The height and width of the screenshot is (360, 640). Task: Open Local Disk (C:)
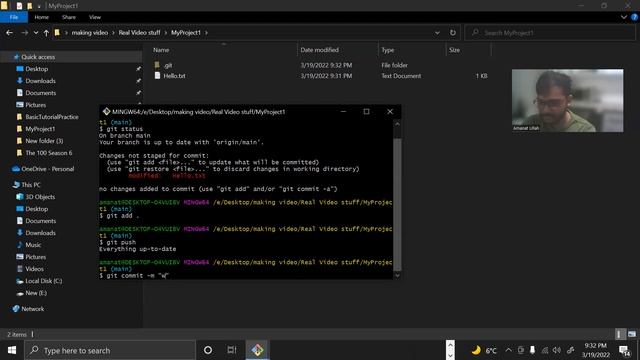[44, 281]
